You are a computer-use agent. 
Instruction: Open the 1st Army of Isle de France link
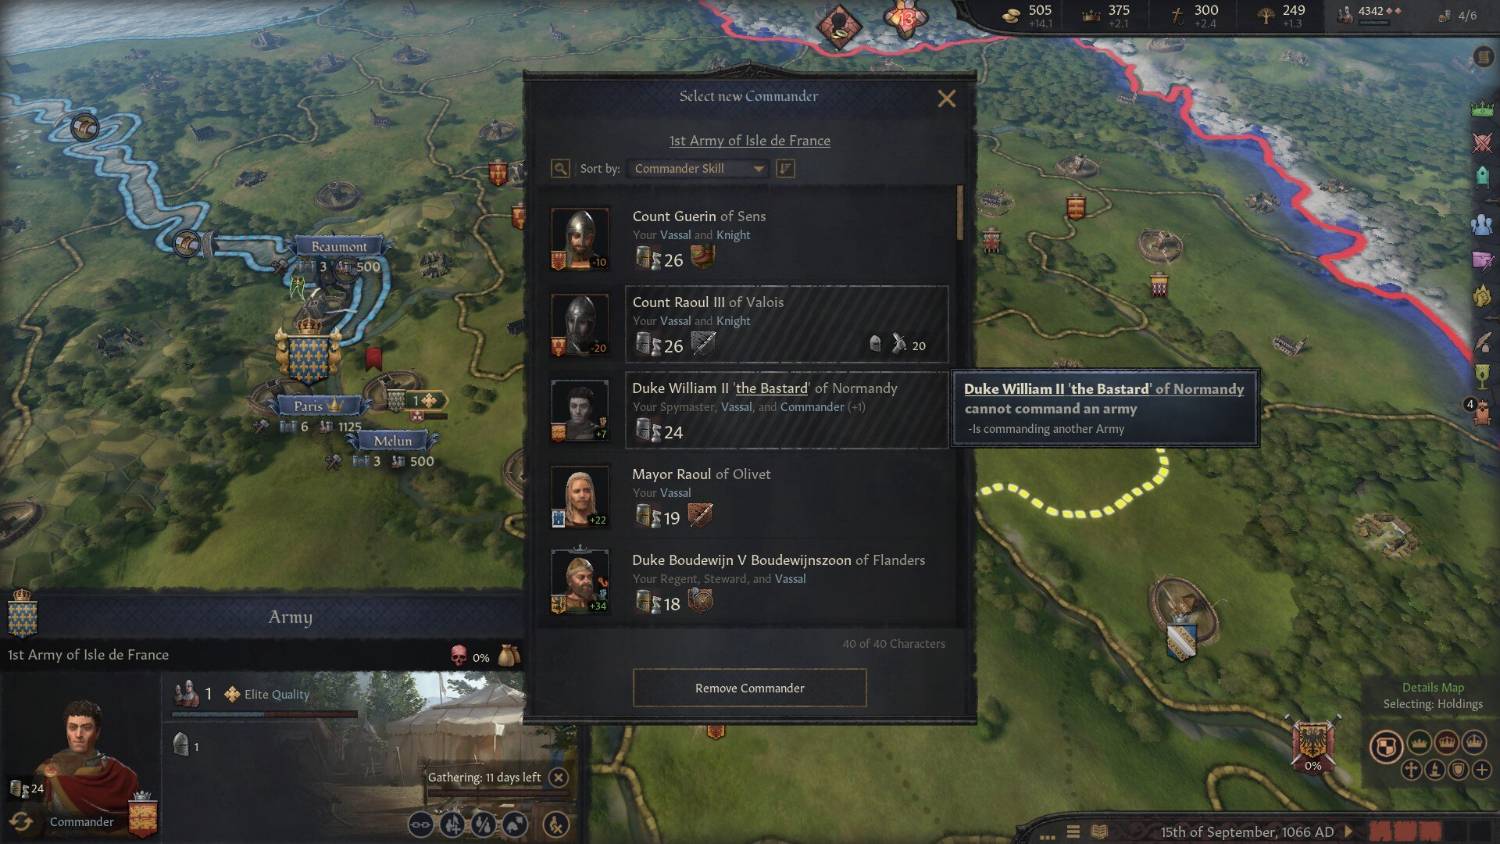coord(750,140)
